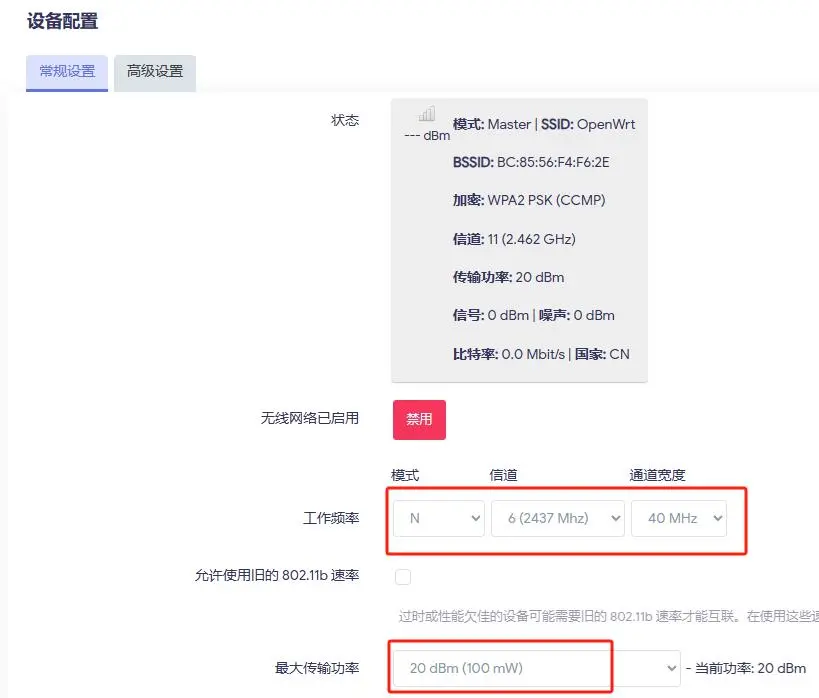Click the 信道: 11 (2.462 GHz) line
819x698 pixels.
(x=514, y=239)
